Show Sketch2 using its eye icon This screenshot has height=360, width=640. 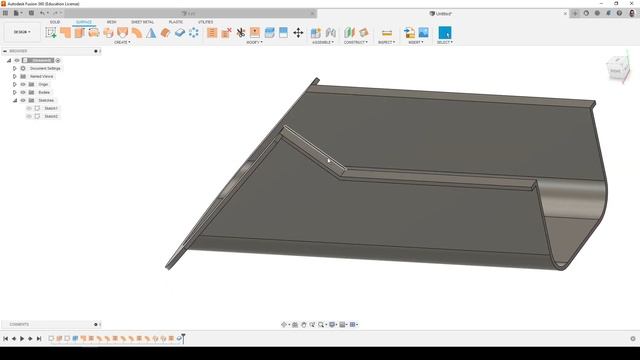click(29, 116)
